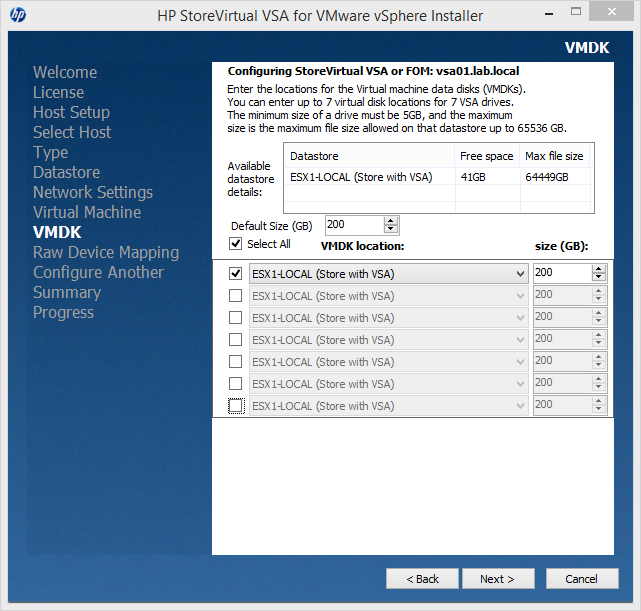641x611 pixels.
Task: Click the Max file size column header
Action: (x=554, y=156)
